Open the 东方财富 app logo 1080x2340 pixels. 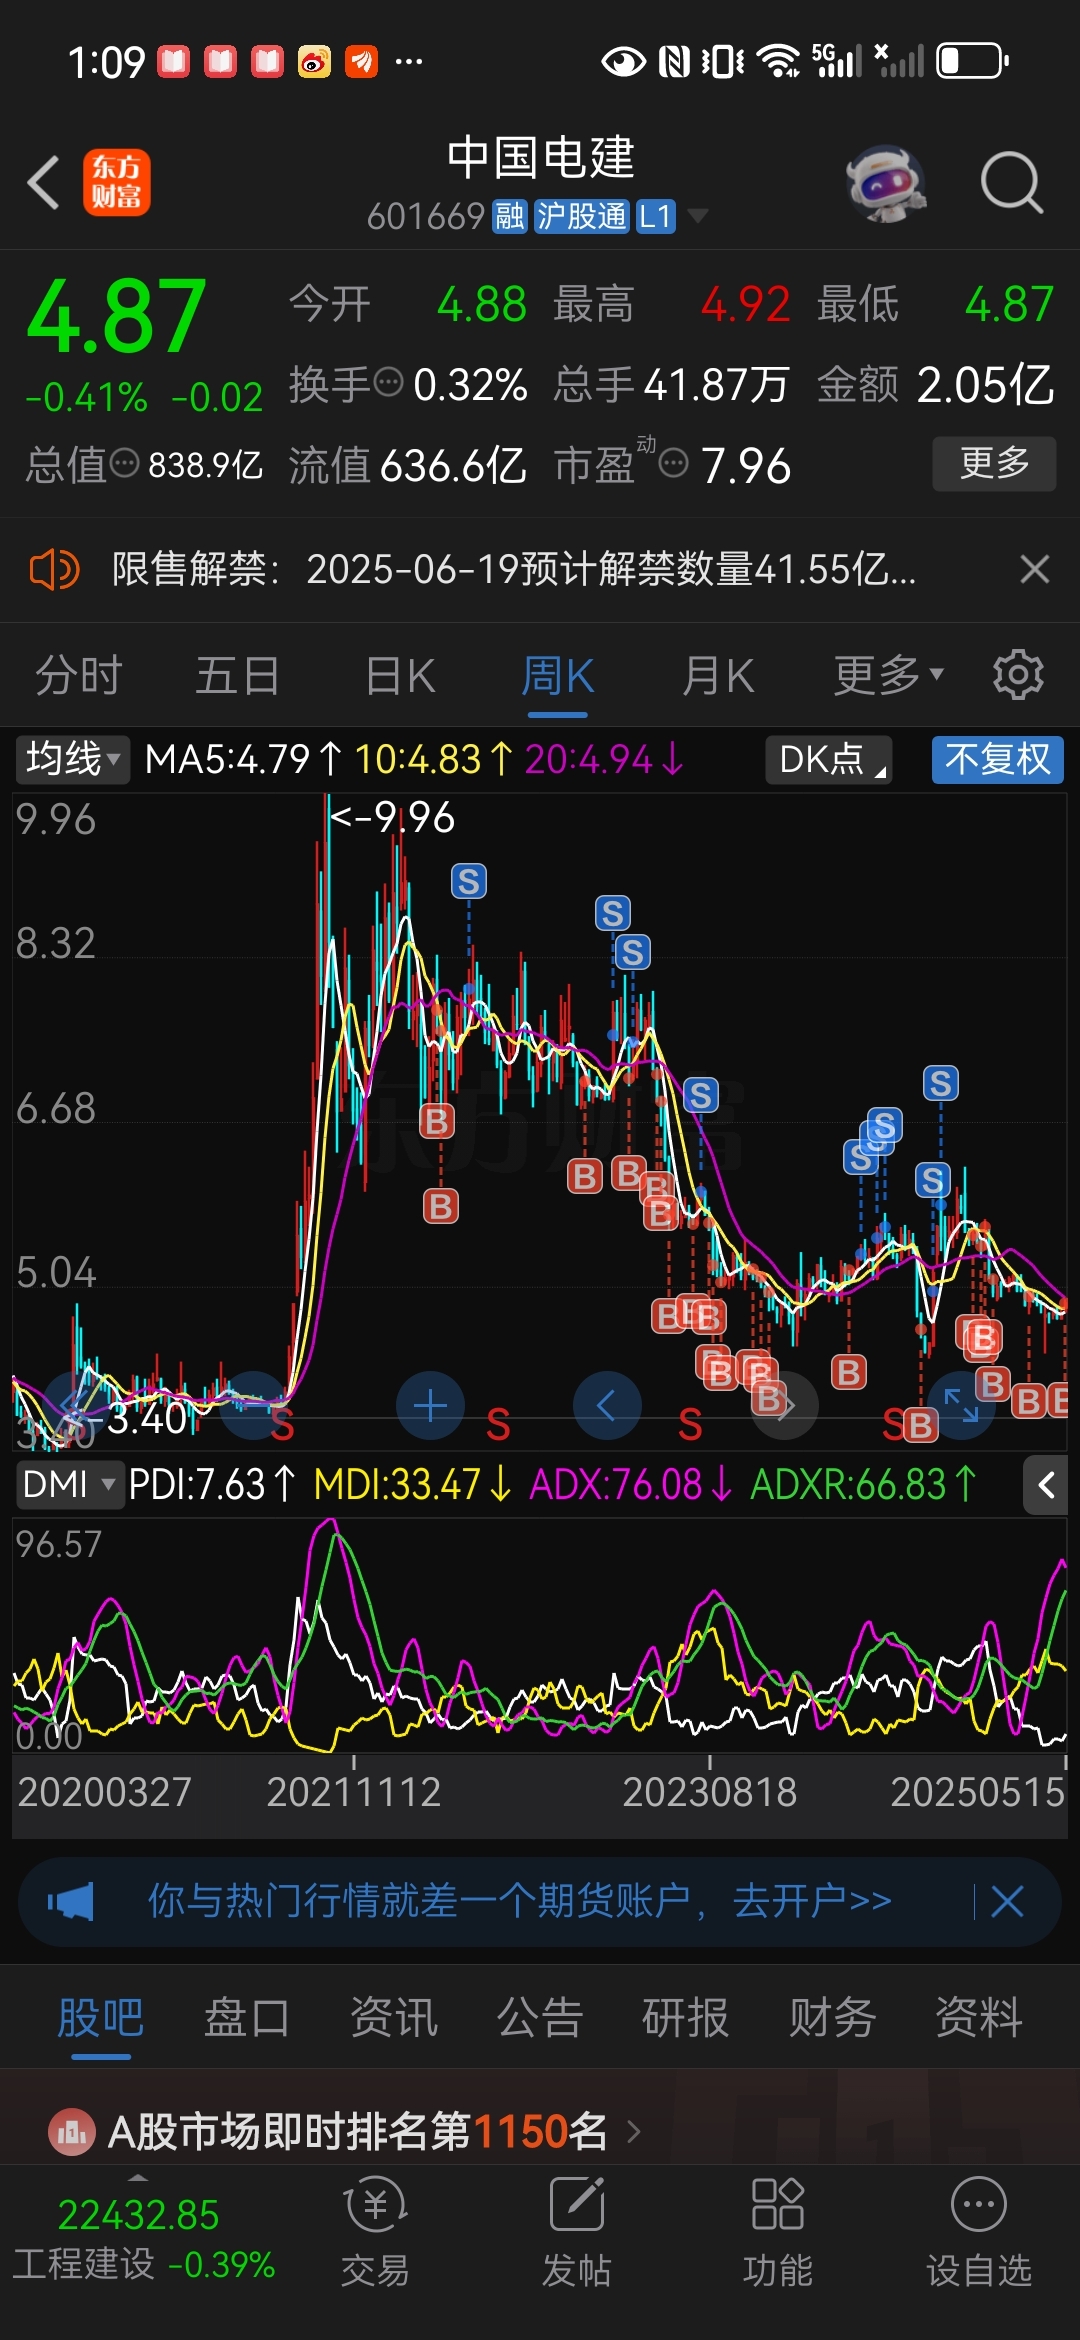coord(116,183)
